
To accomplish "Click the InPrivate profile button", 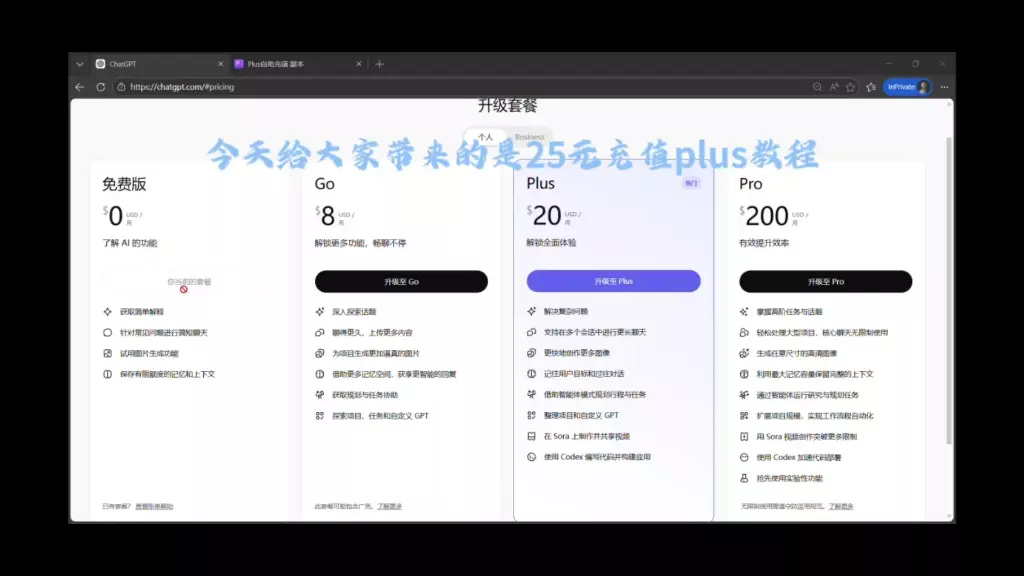I will 907,87.
